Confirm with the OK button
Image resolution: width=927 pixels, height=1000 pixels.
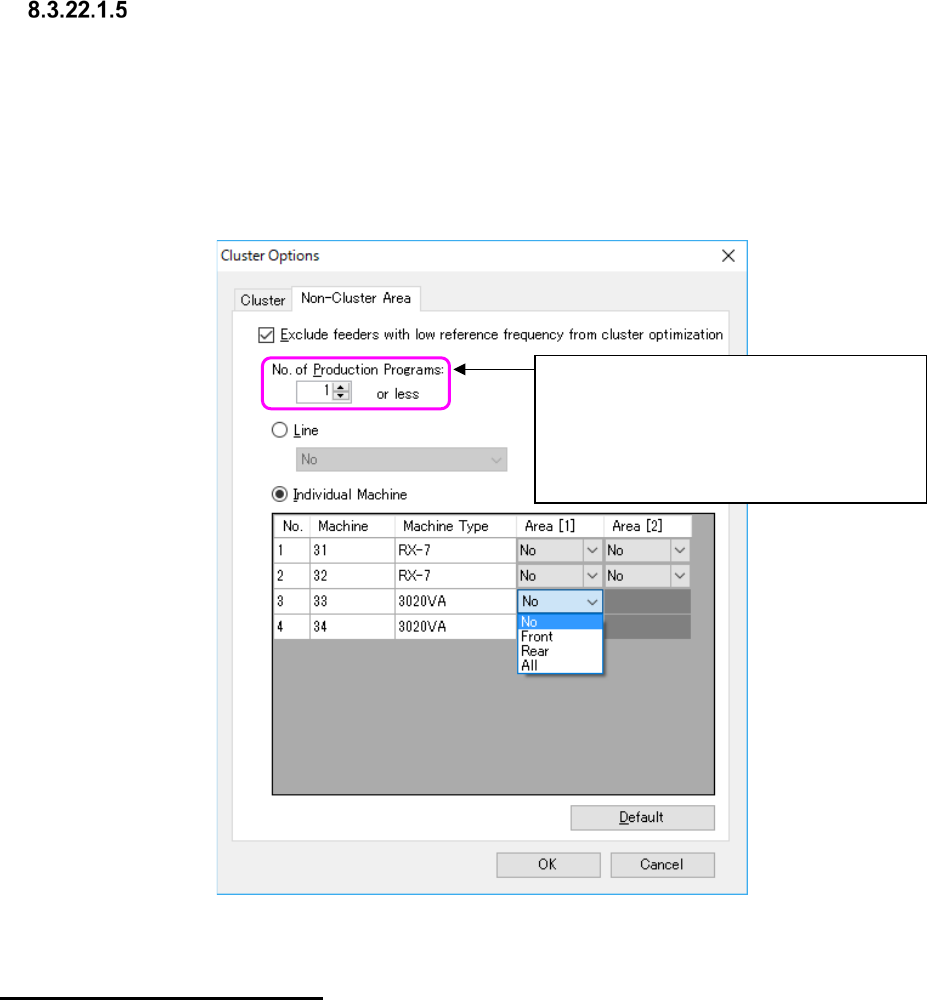pyautogui.click(x=548, y=865)
